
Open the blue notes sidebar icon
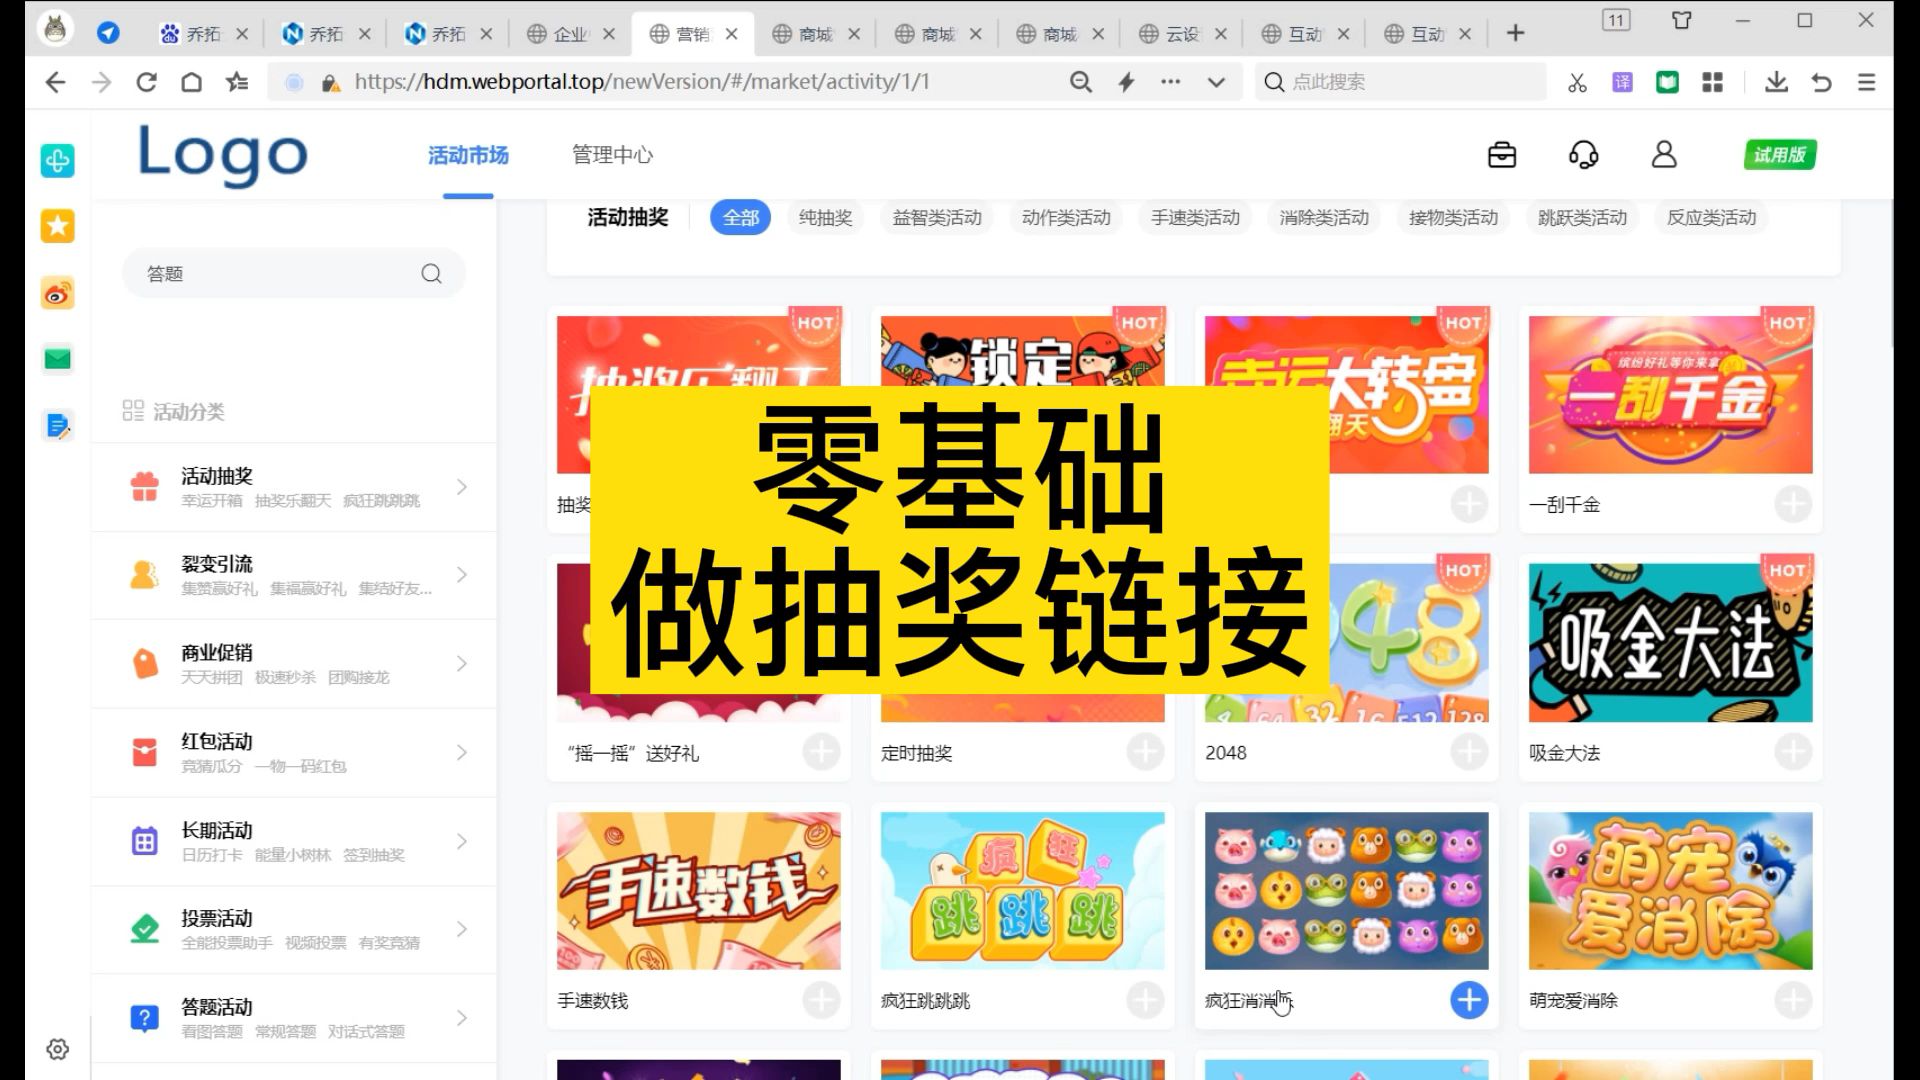click(x=57, y=425)
